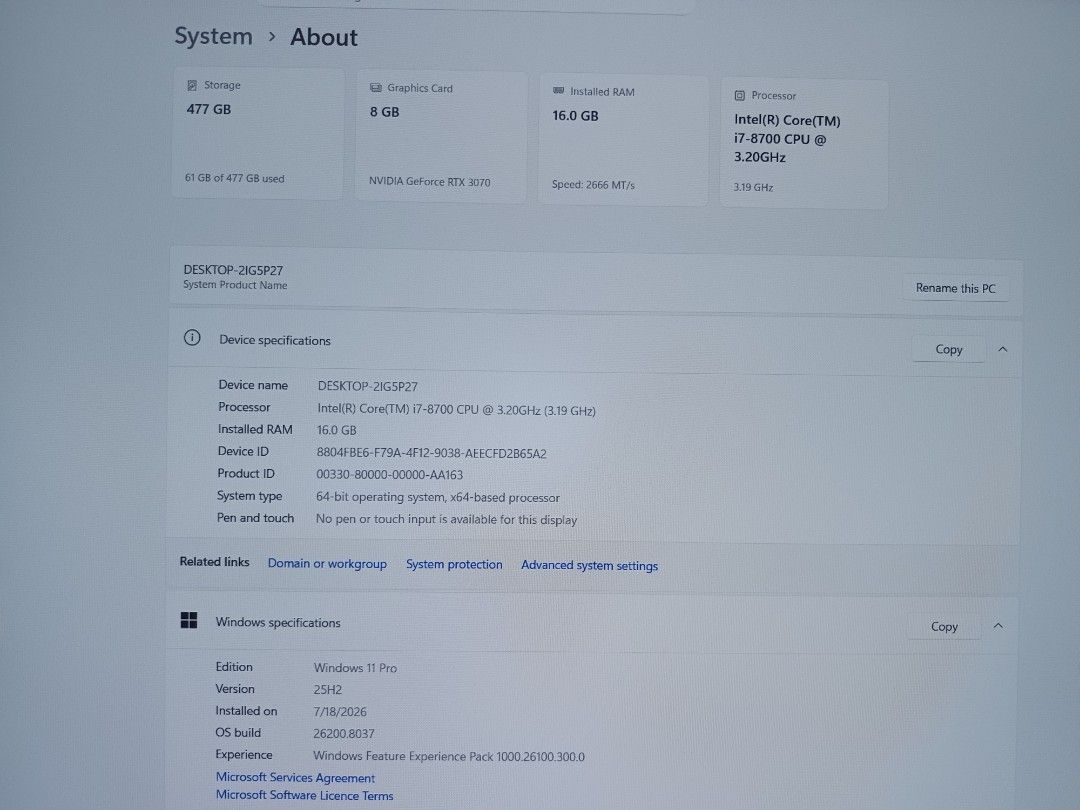Screen dimensions: 1080x810
Task: Collapse the Windows specifications section
Action: 998,625
